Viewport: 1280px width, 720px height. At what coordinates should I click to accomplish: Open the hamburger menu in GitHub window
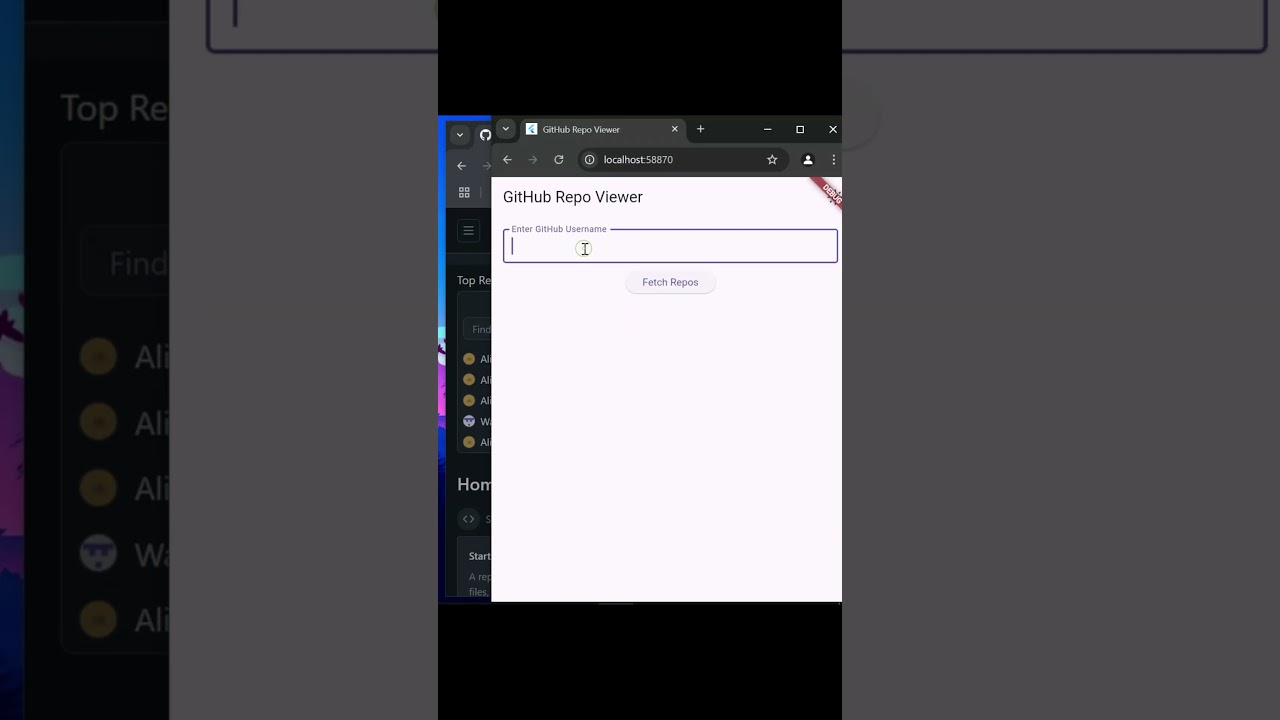[x=468, y=231]
